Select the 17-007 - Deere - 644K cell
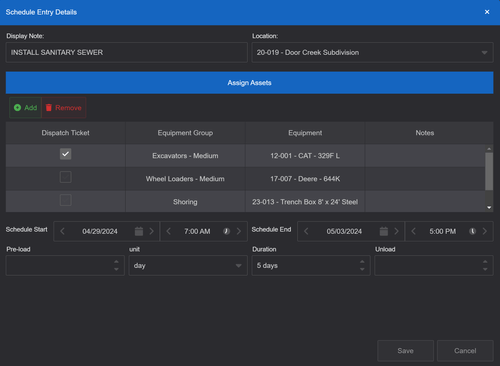Viewport: 500px width, 366px height. click(x=305, y=179)
